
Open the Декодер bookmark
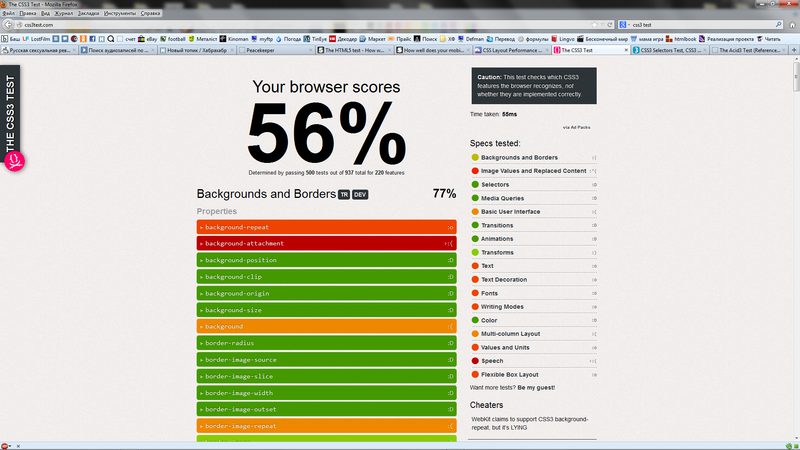343,39
